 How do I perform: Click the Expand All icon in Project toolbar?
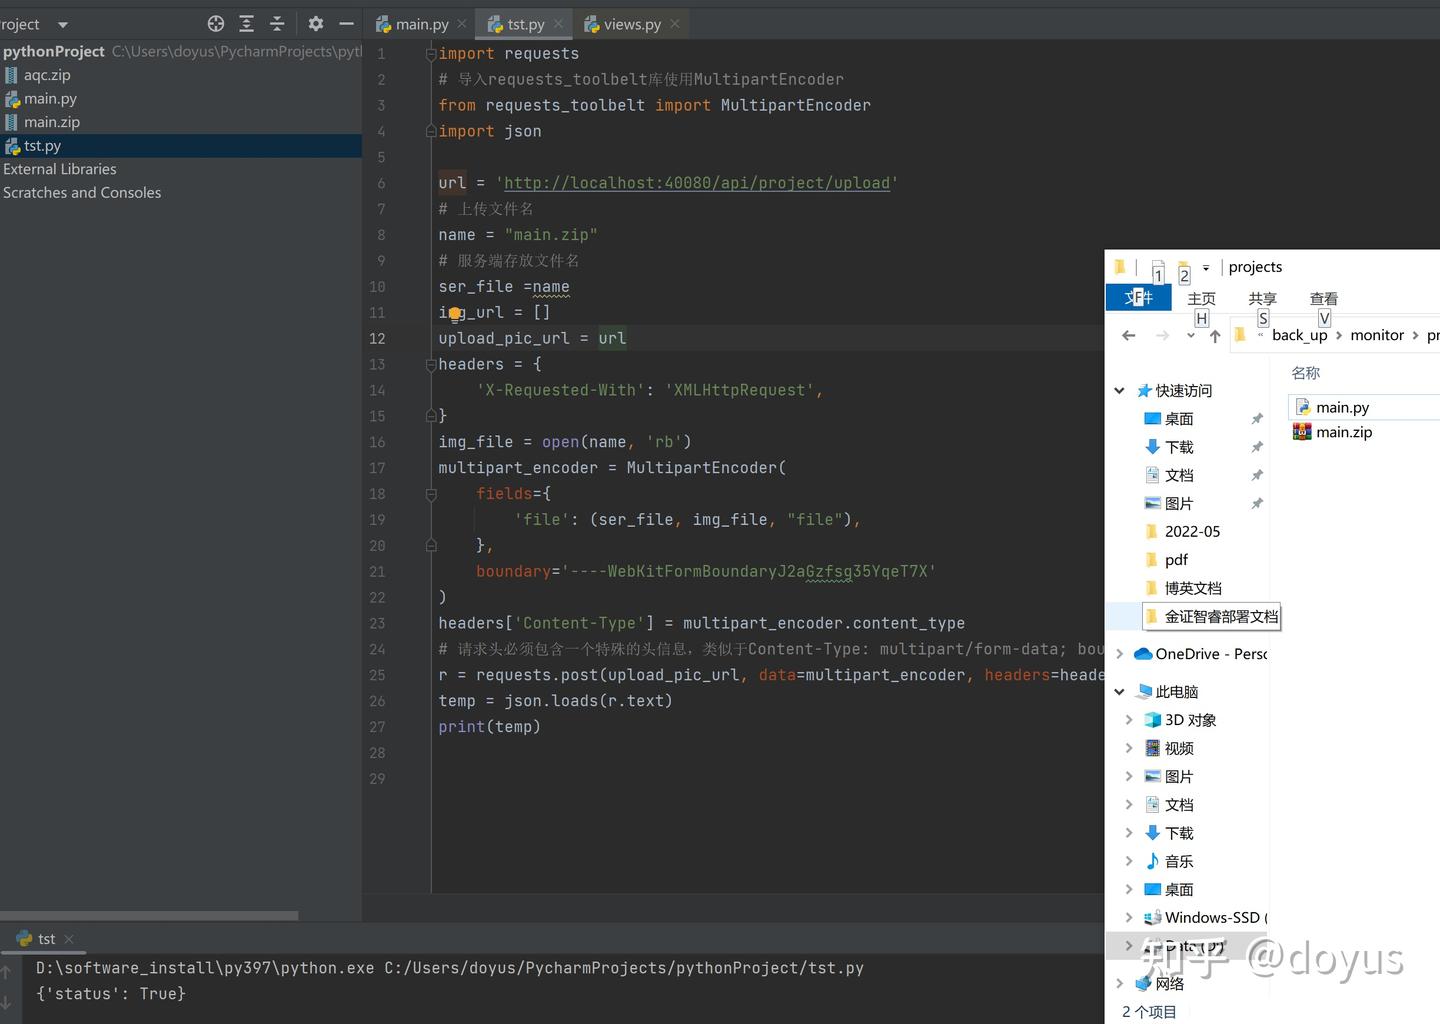(246, 24)
